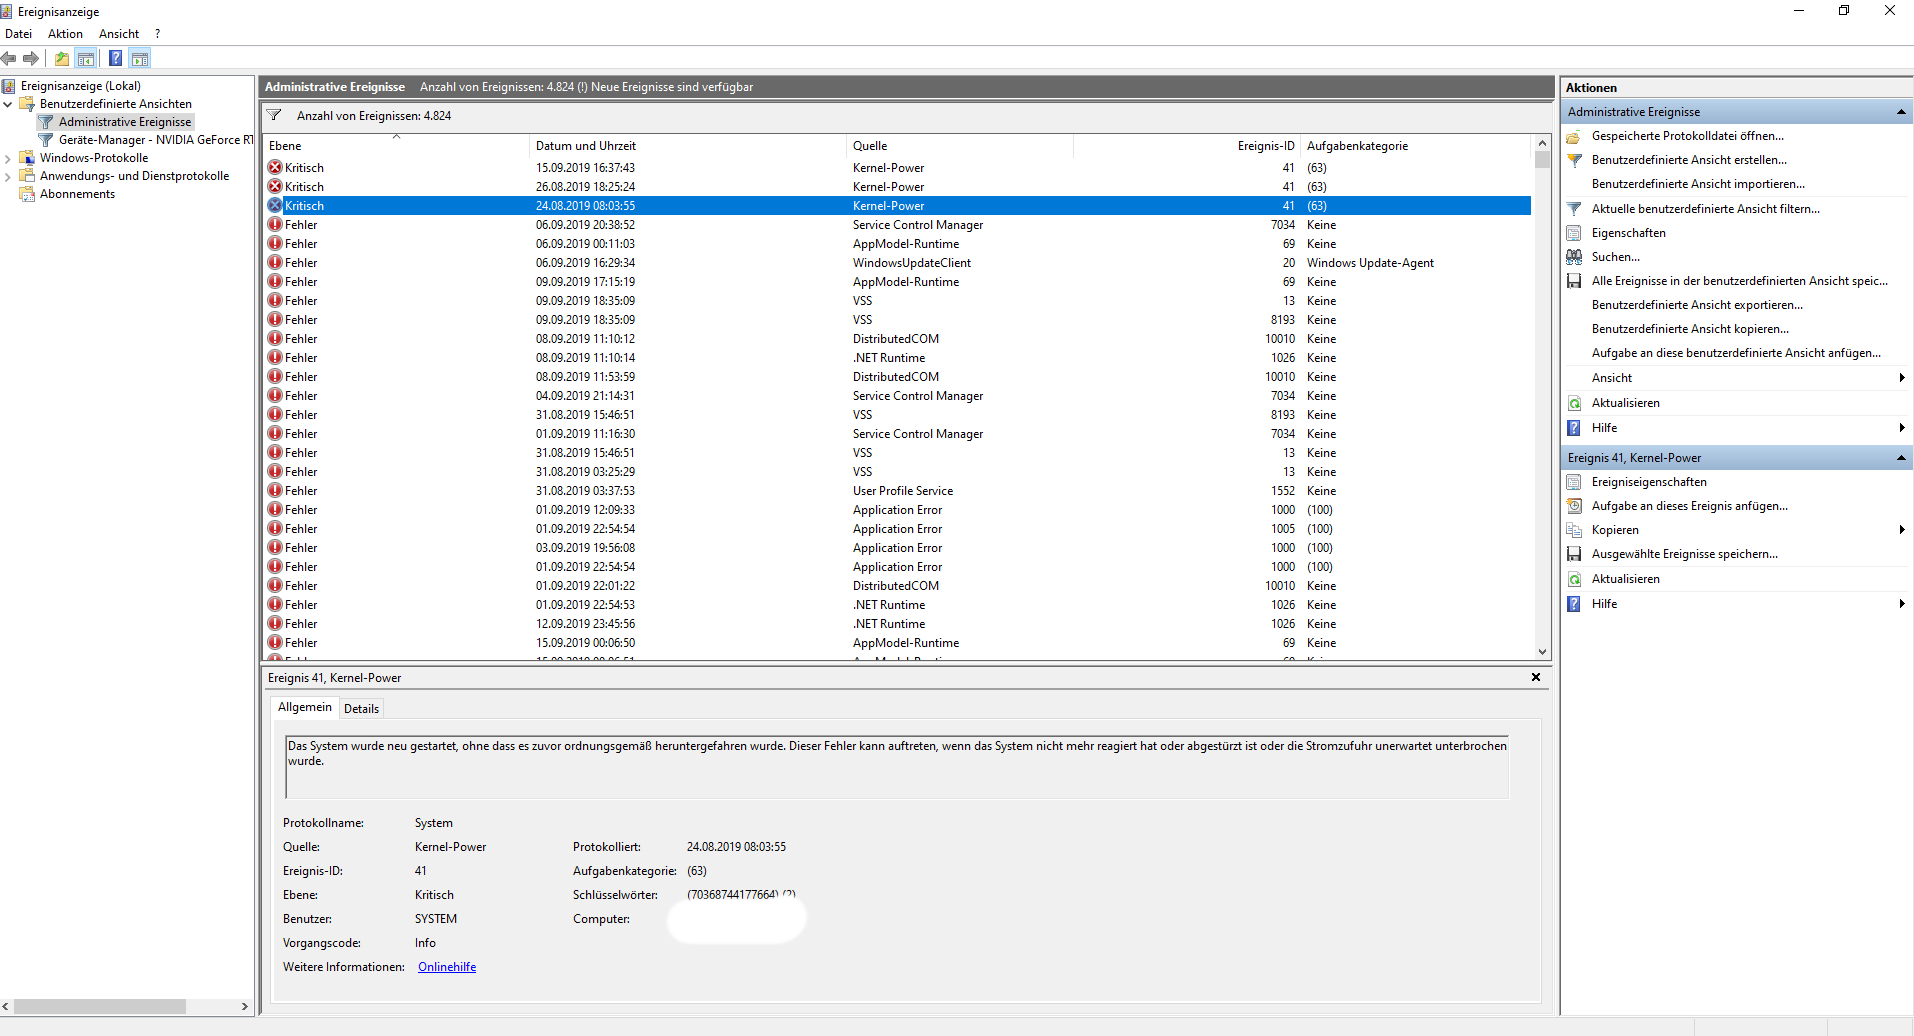
Task: Open the upper Hilfe submenu arrow
Action: pos(1901,428)
